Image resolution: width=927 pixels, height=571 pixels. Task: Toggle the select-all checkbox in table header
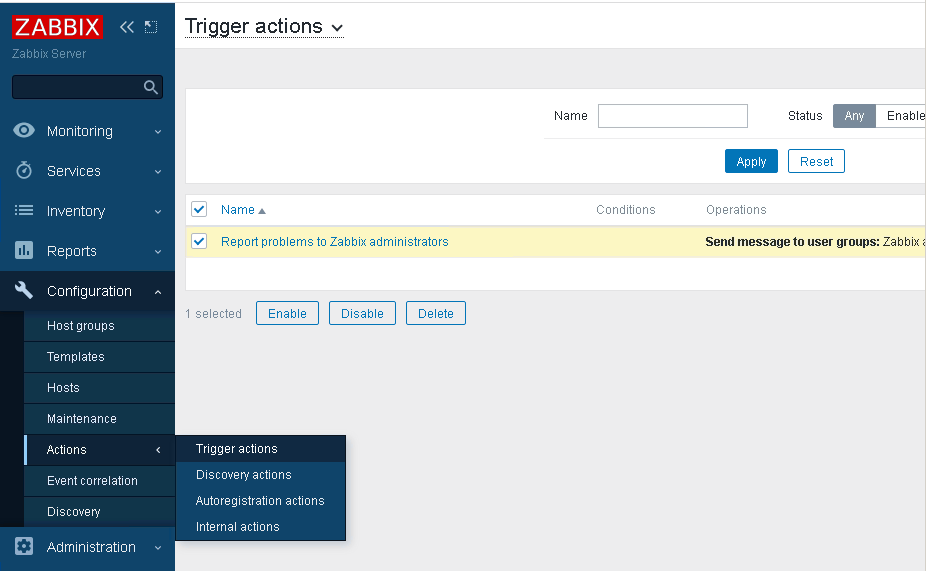coord(199,209)
